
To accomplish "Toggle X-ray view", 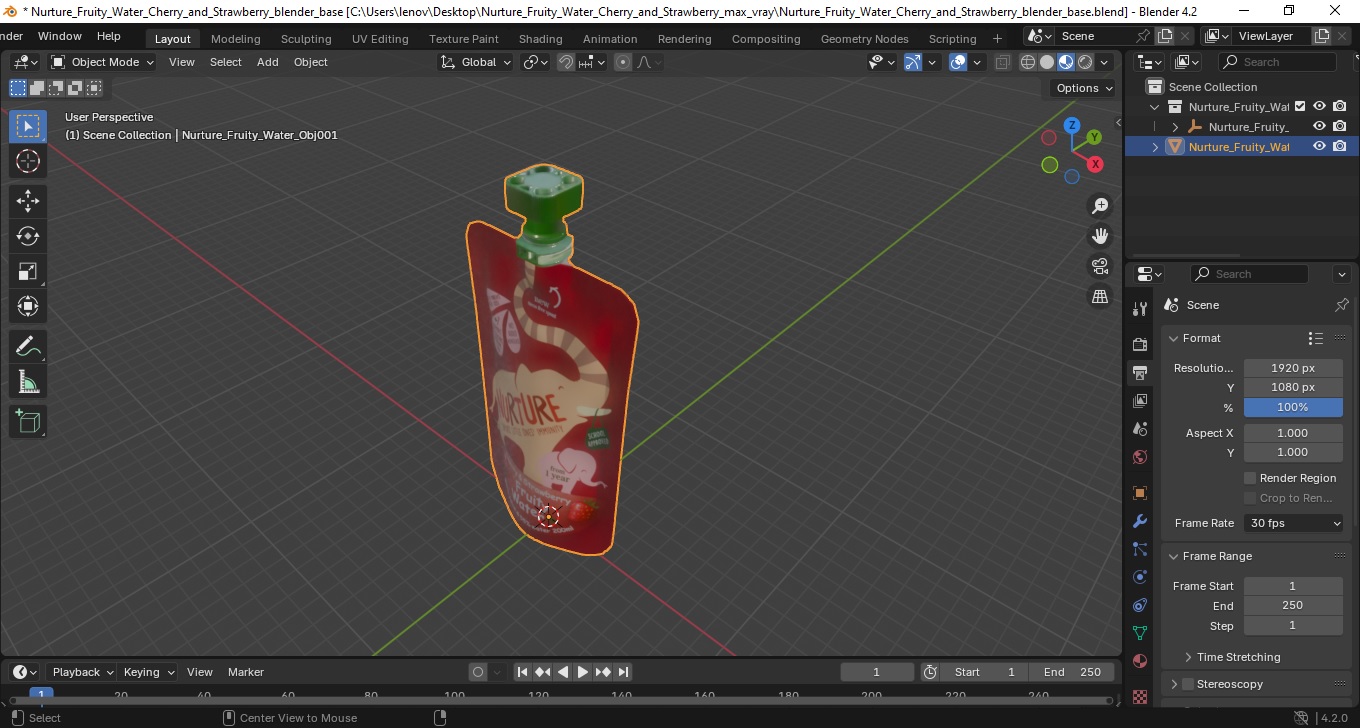I will (1003, 62).
